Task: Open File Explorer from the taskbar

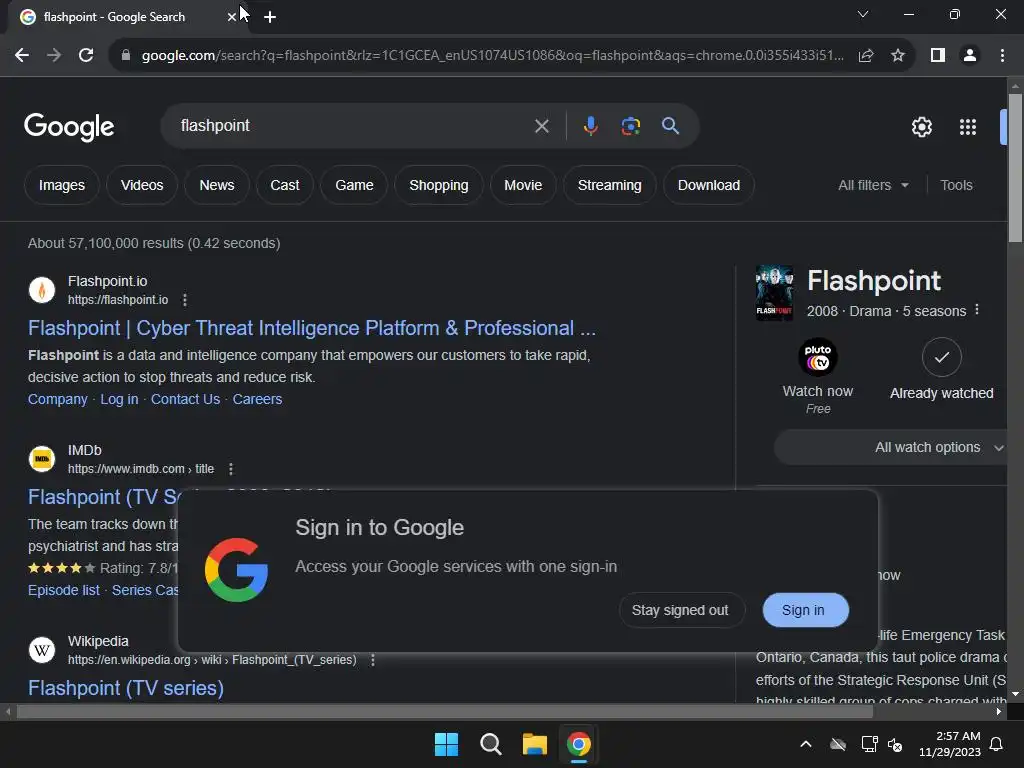Action: [x=534, y=744]
